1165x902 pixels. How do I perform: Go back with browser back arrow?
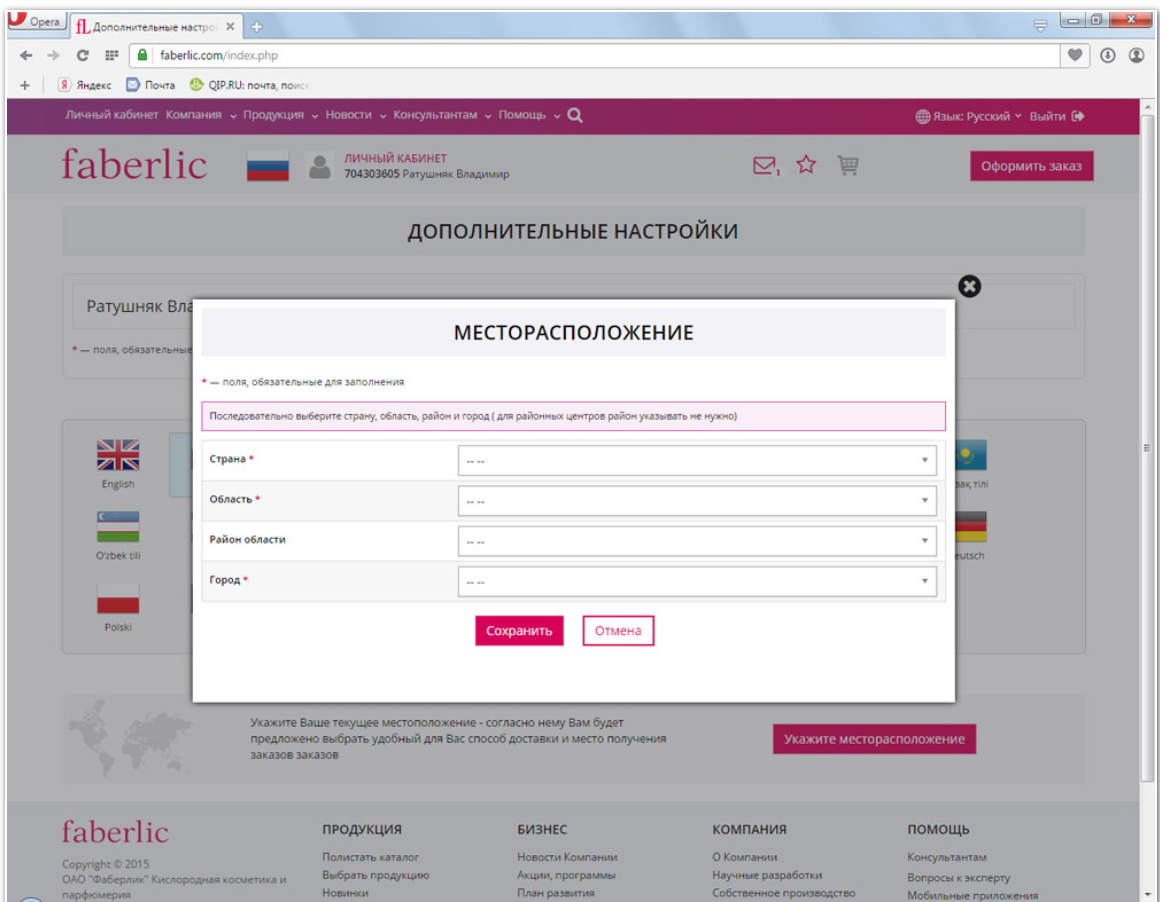(26, 55)
